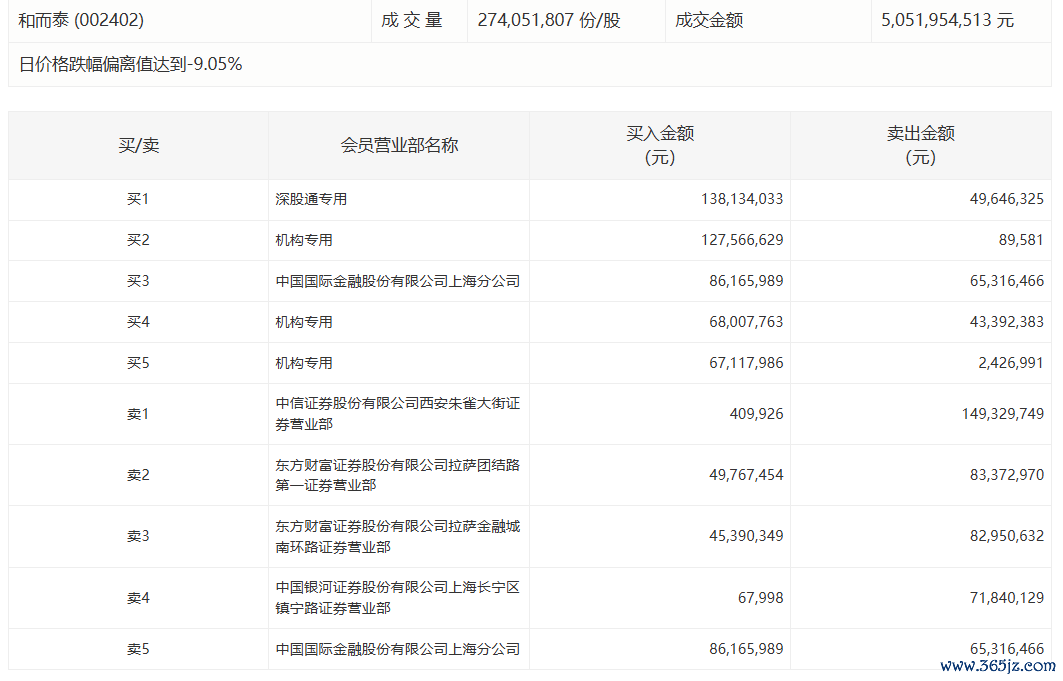Select buy amount 67,998

[x=760, y=598]
